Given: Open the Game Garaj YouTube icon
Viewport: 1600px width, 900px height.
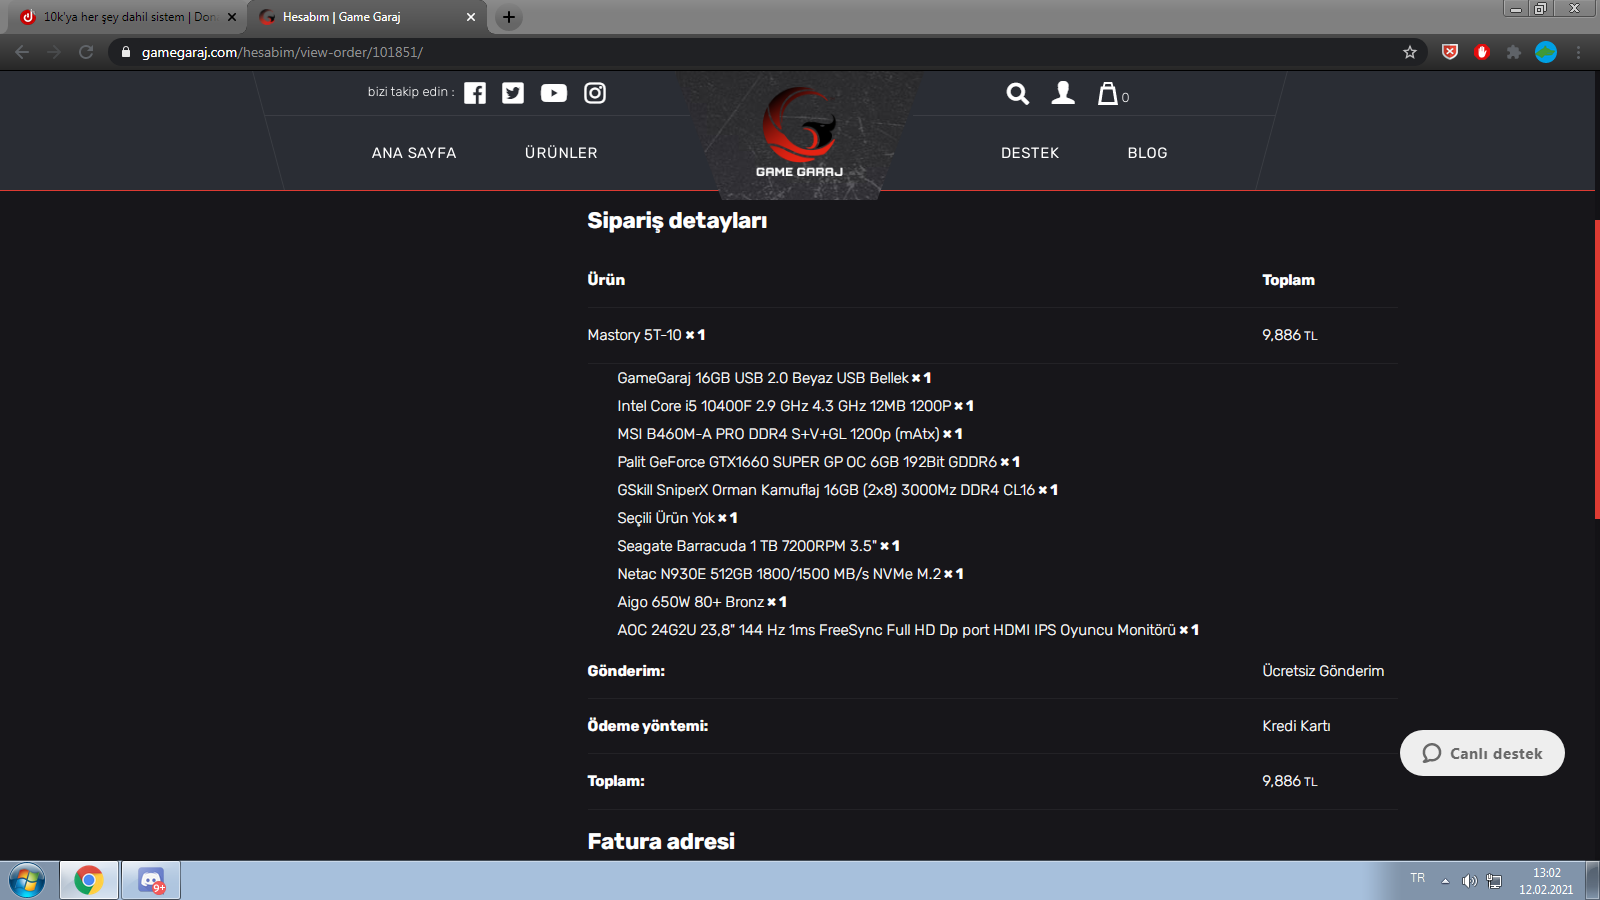Looking at the screenshot, I should (x=554, y=93).
